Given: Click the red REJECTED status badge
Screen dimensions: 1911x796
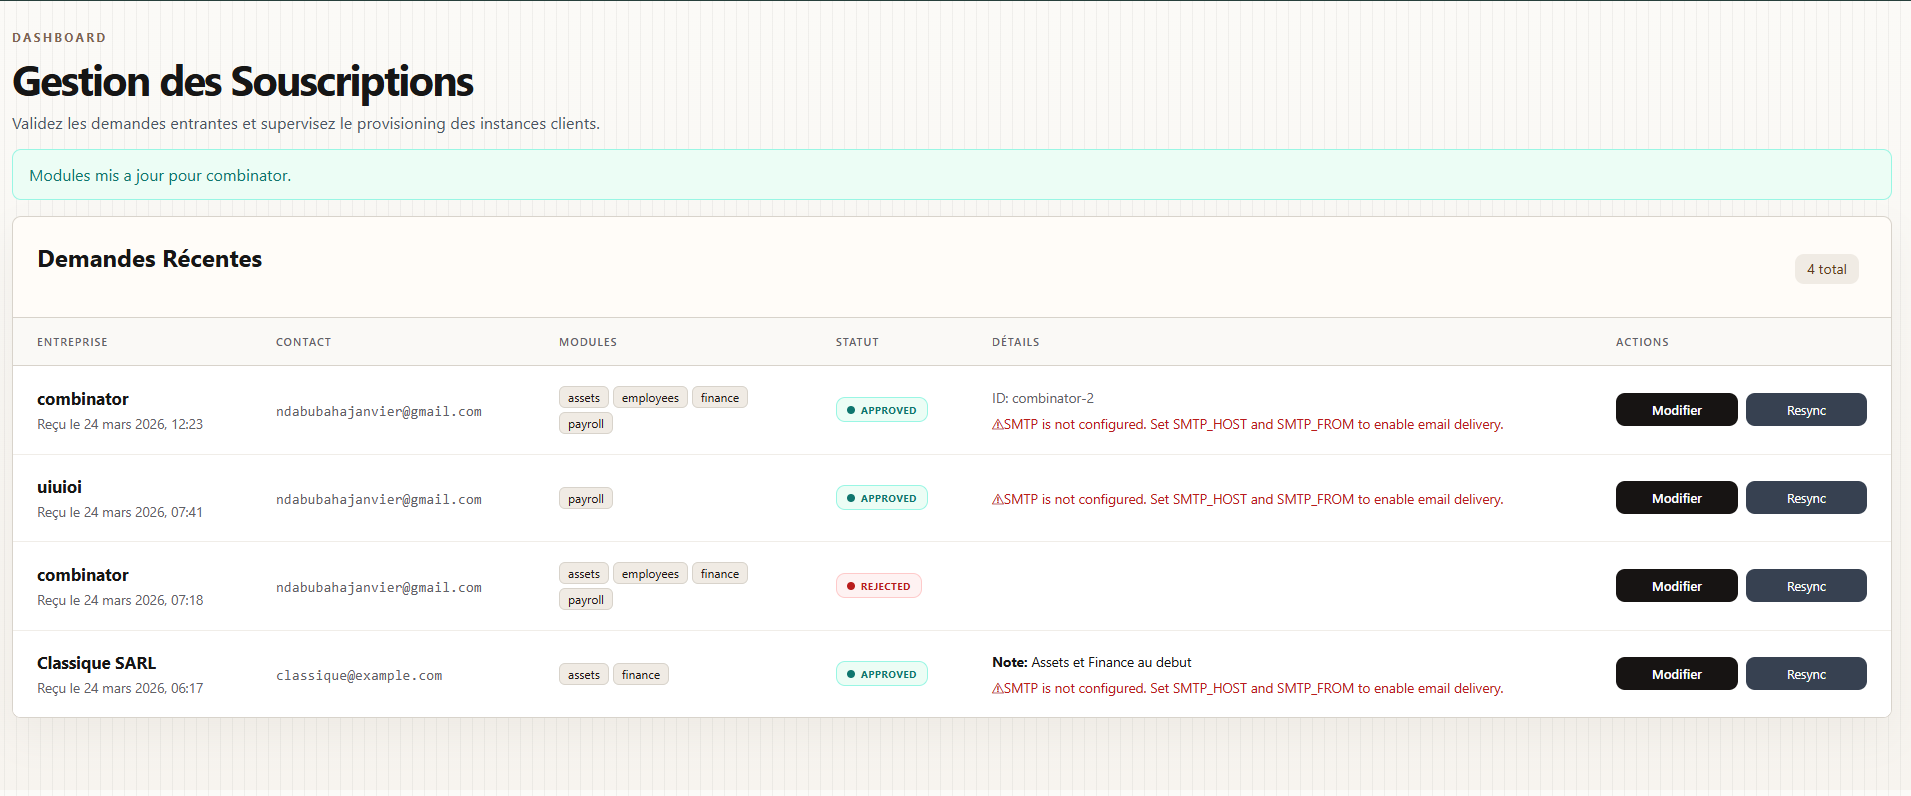Looking at the screenshot, I should pyautogui.click(x=878, y=586).
